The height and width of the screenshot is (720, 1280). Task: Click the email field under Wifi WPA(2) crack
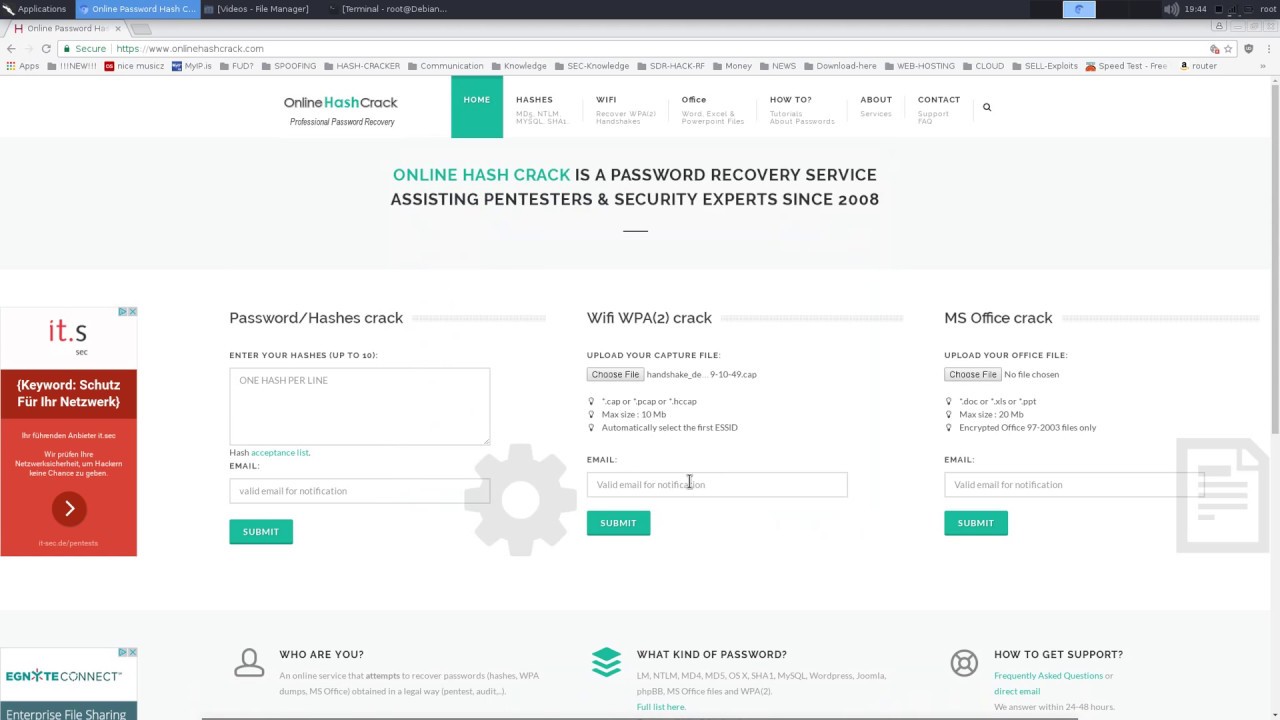click(x=717, y=485)
